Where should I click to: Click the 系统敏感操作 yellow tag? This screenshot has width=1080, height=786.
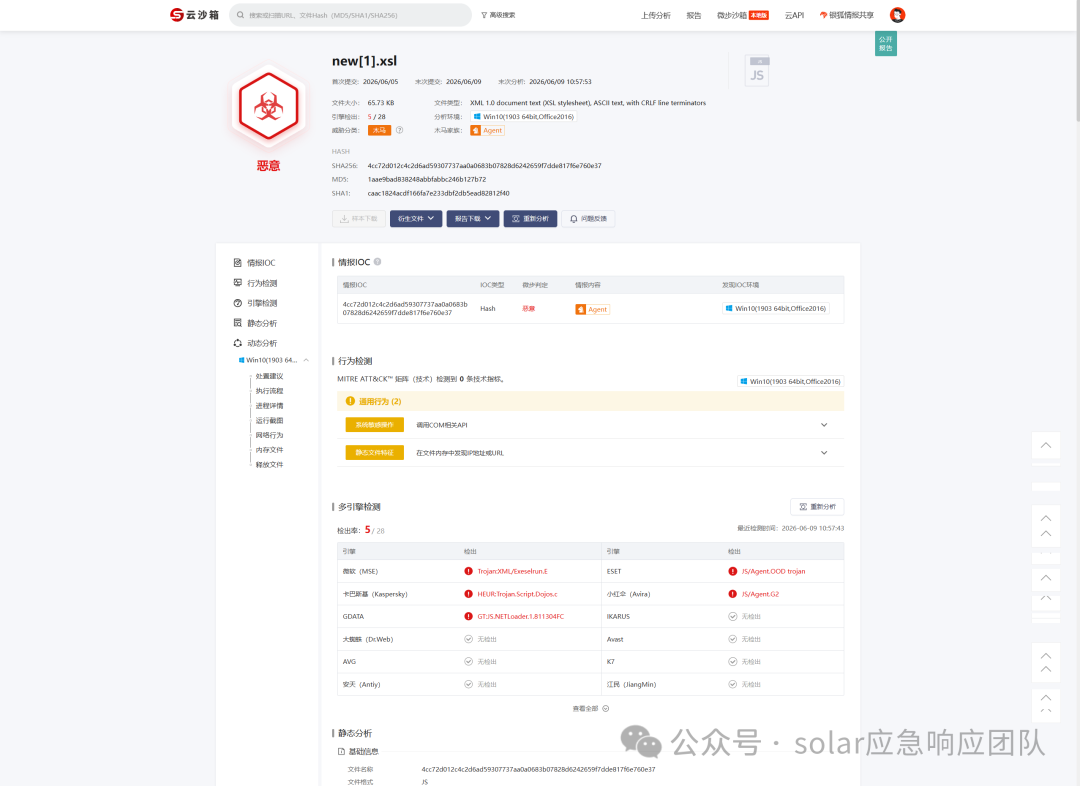point(375,425)
